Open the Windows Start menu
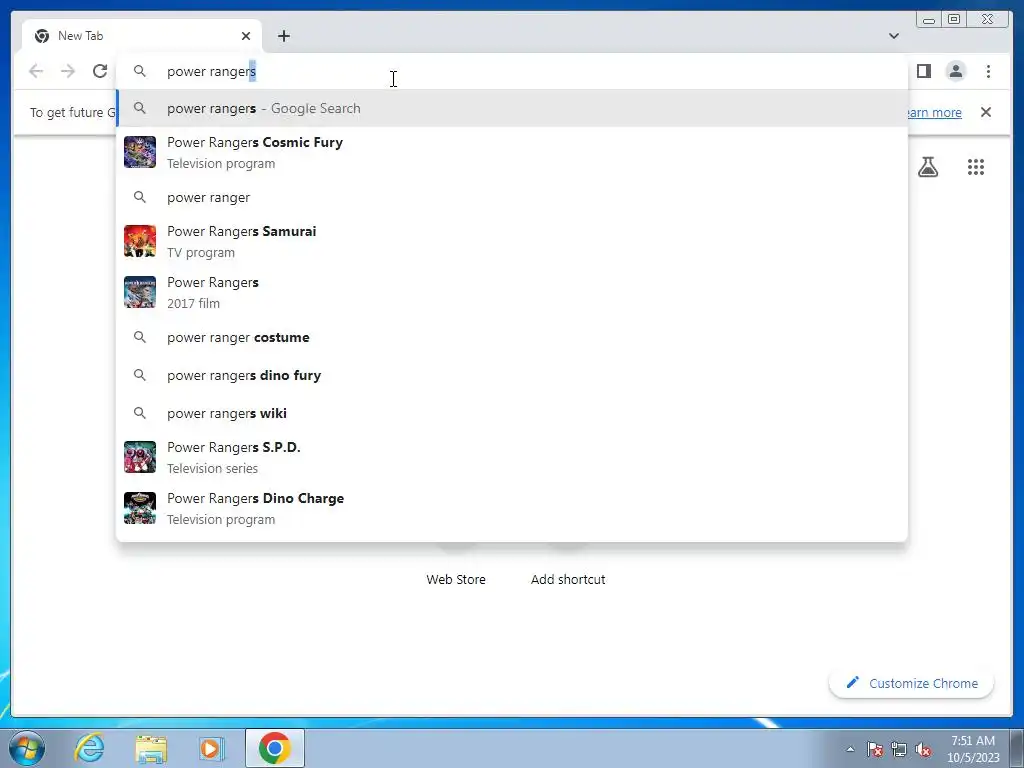This screenshot has width=1024, height=768. tap(27, 748)
